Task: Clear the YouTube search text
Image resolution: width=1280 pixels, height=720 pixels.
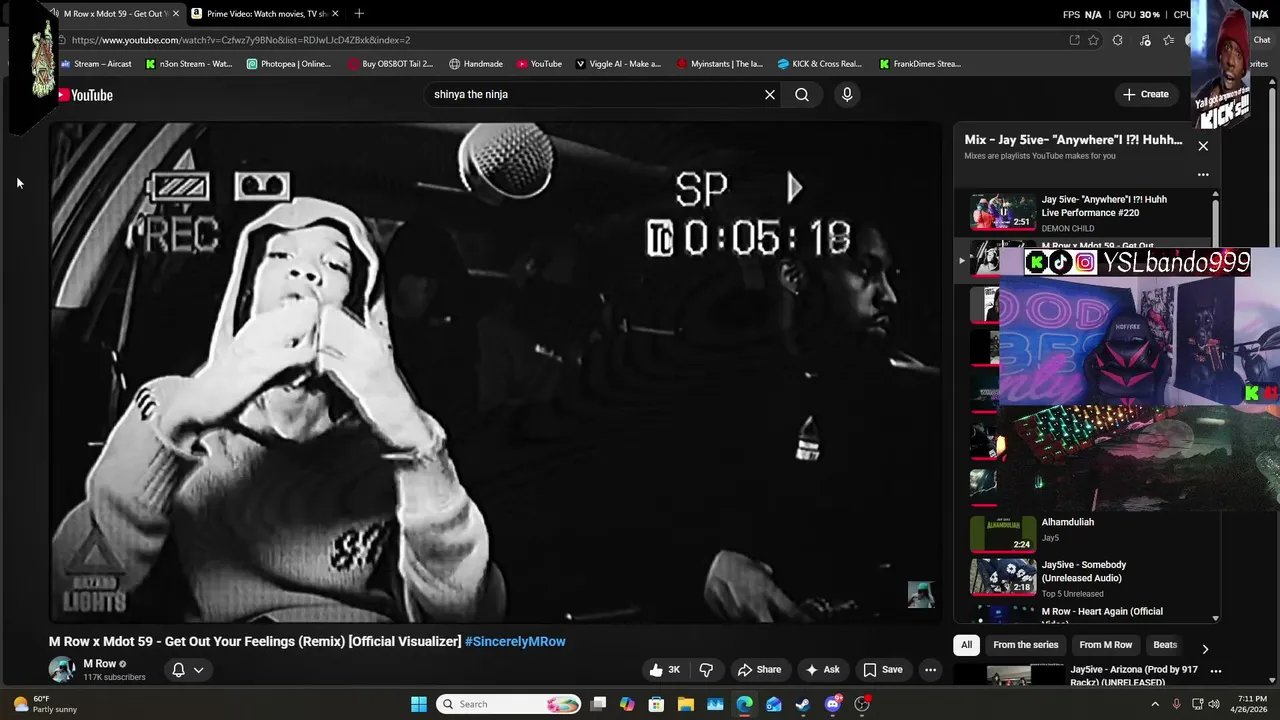Action: [x=770, y=94]
